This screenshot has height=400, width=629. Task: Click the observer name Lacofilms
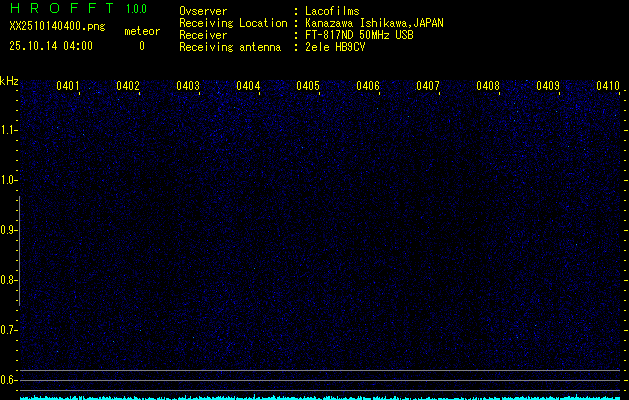pyautogui.click(x=336, y=11)
